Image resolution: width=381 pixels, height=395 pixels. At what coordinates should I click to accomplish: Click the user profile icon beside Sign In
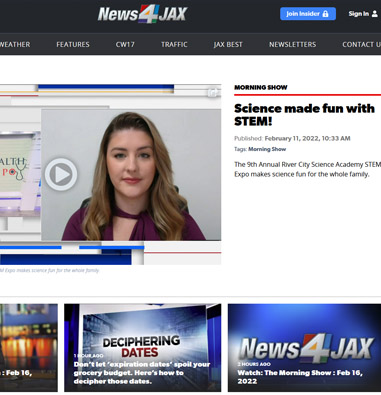pos(375,14)
